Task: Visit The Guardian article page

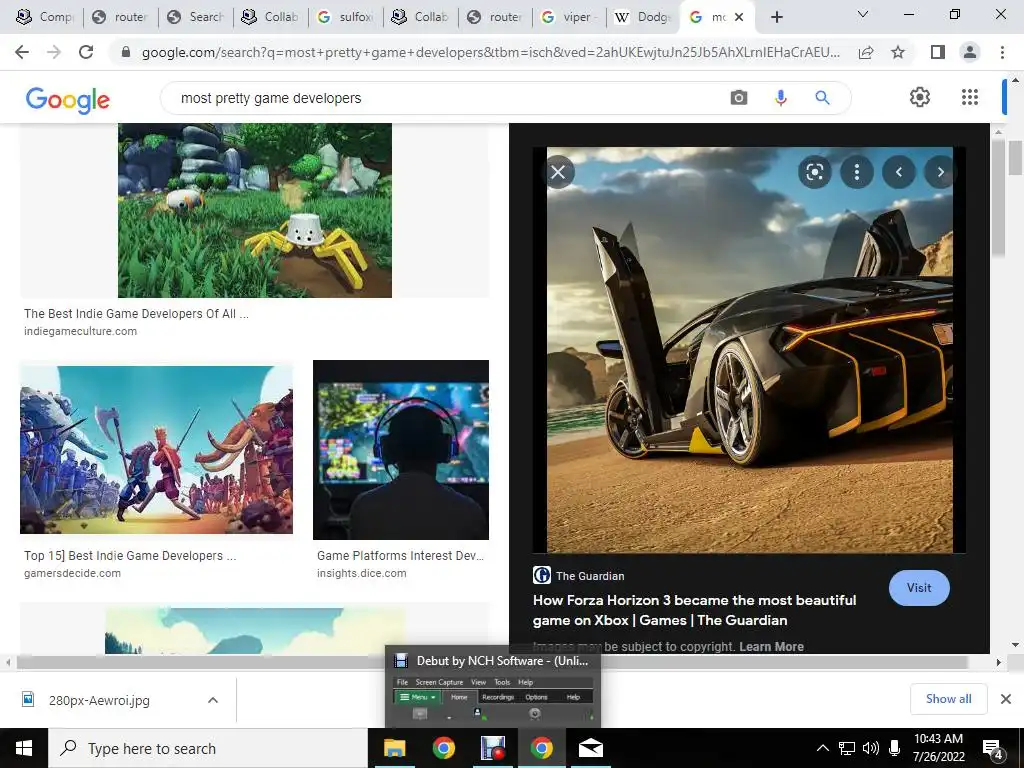Action: [x=919, y=588]
